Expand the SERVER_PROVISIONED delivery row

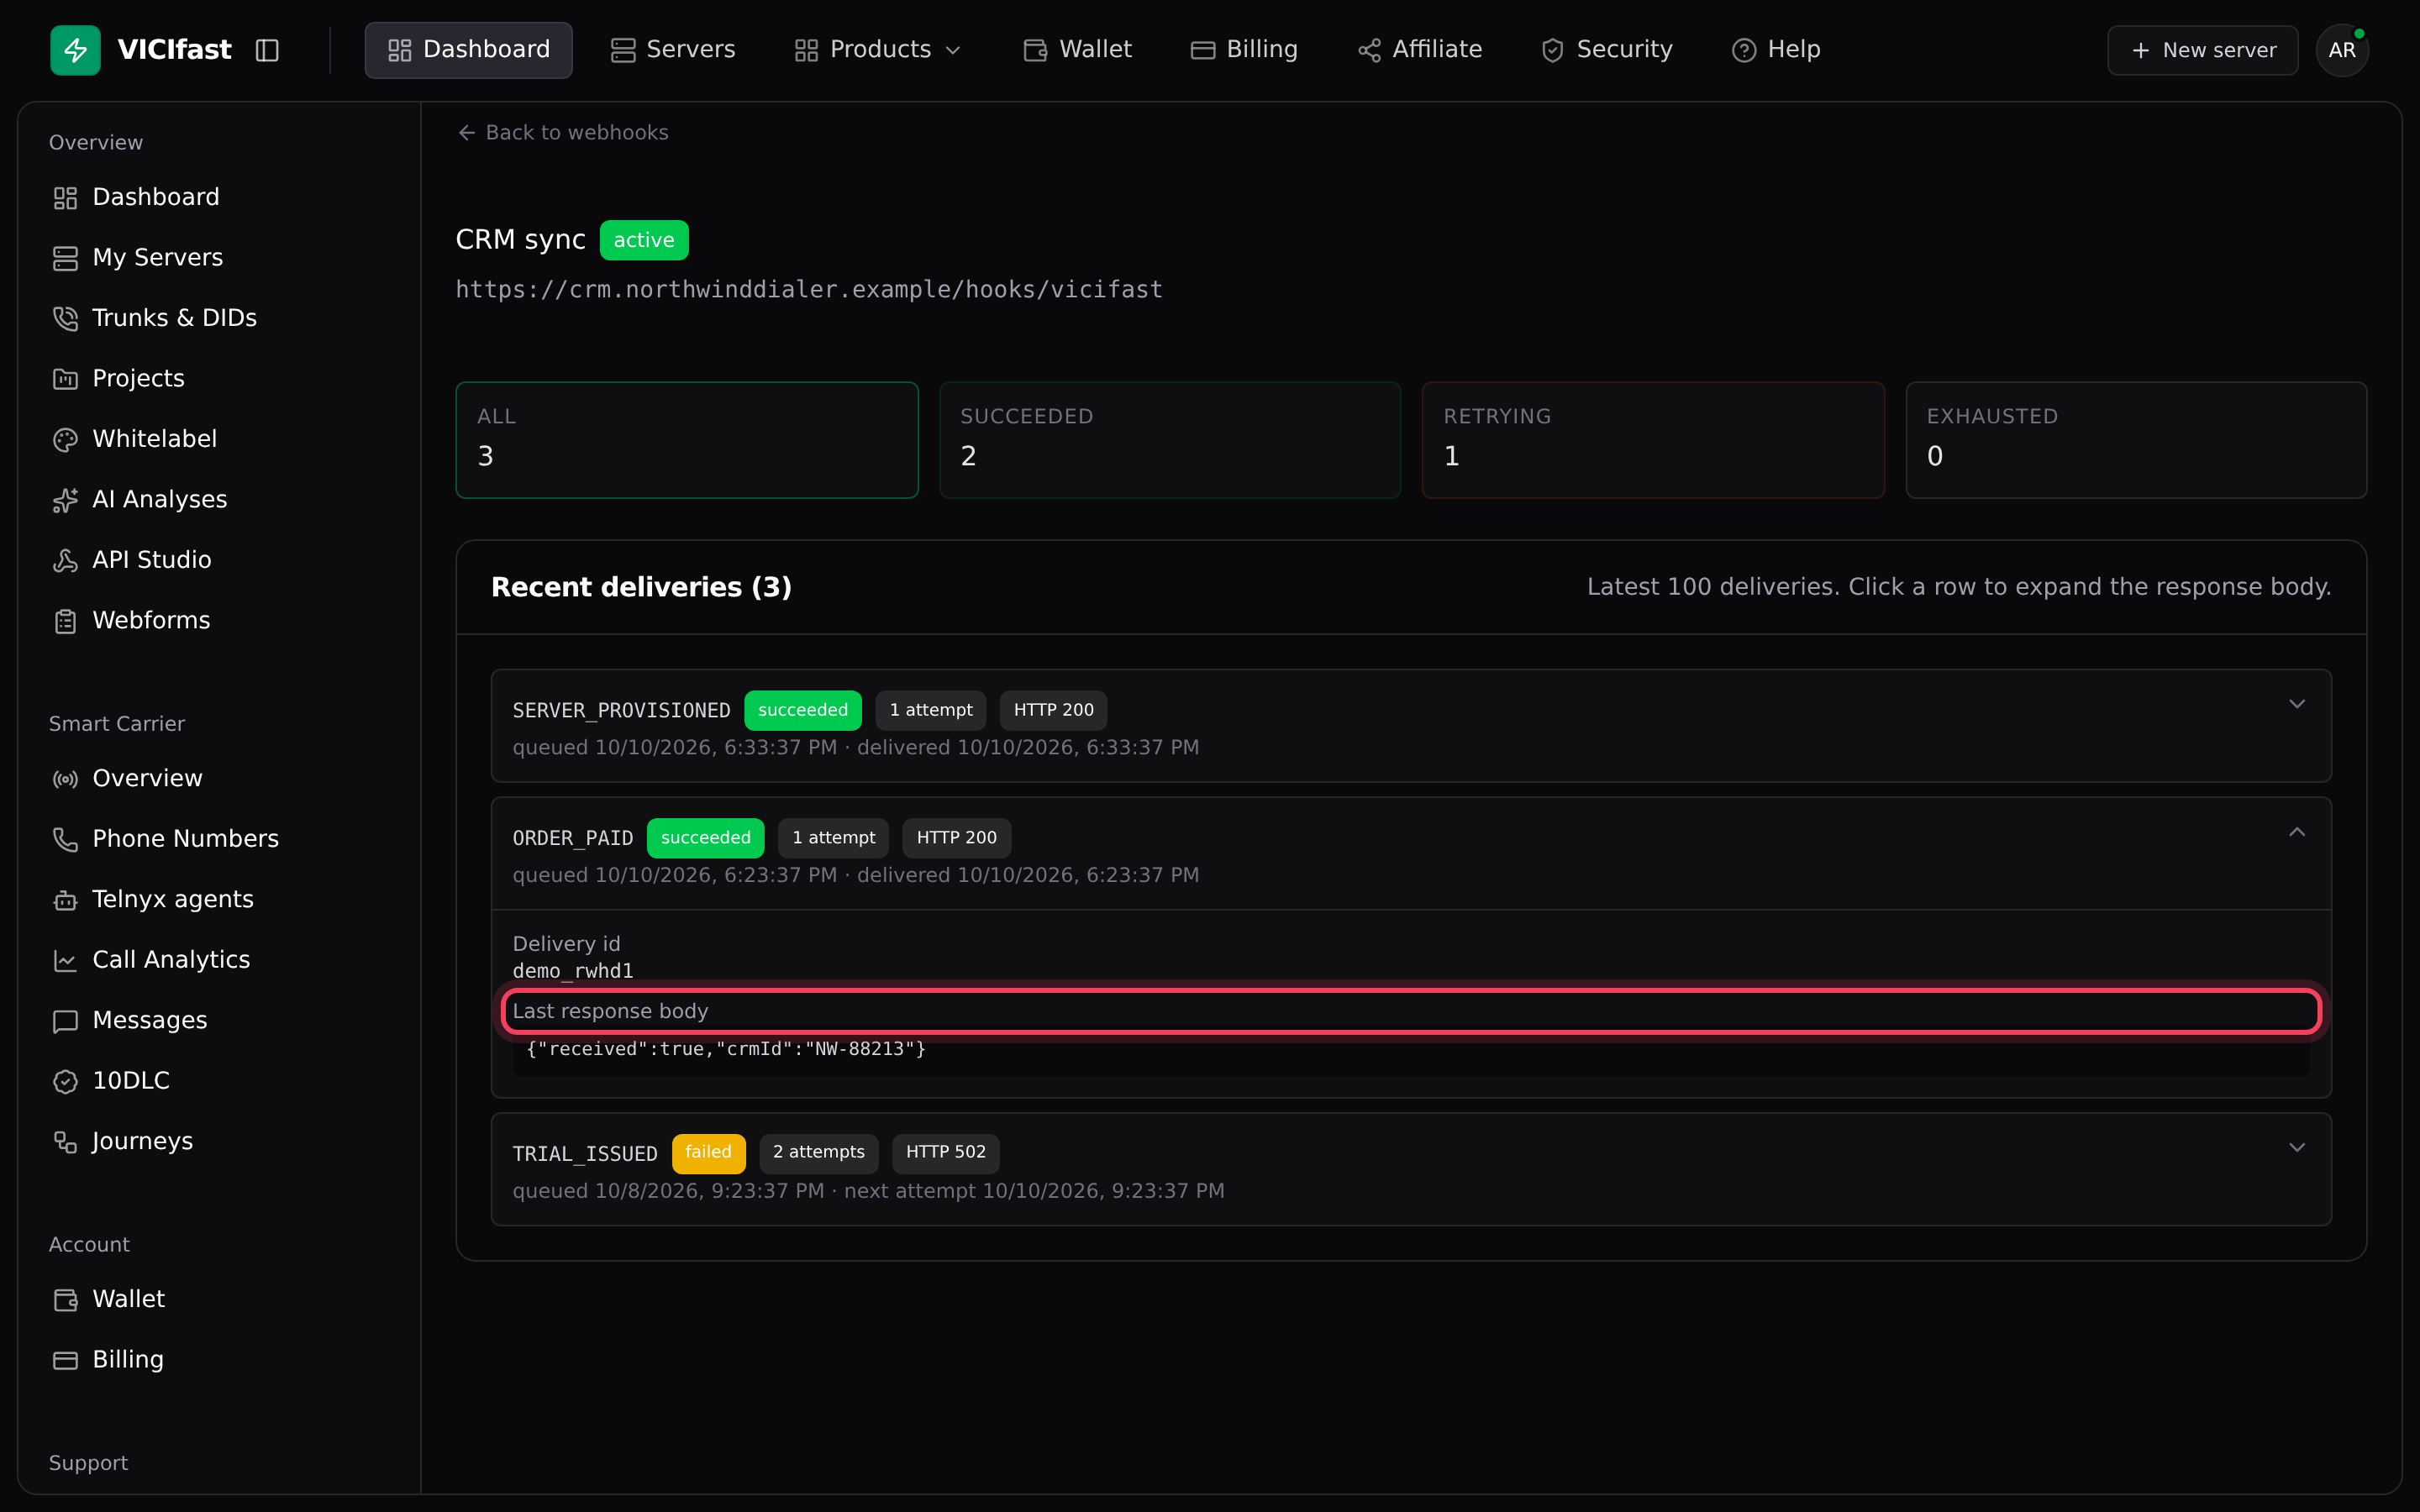point(1411,726)
